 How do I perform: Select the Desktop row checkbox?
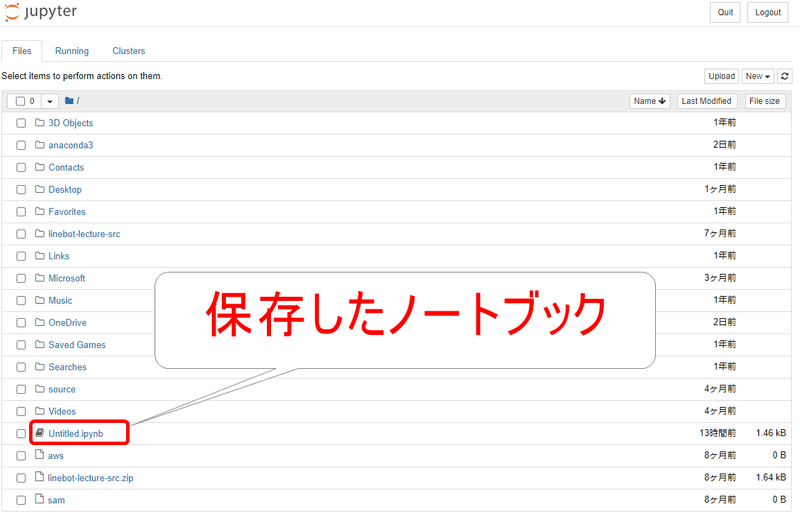[x=21, y=190]
